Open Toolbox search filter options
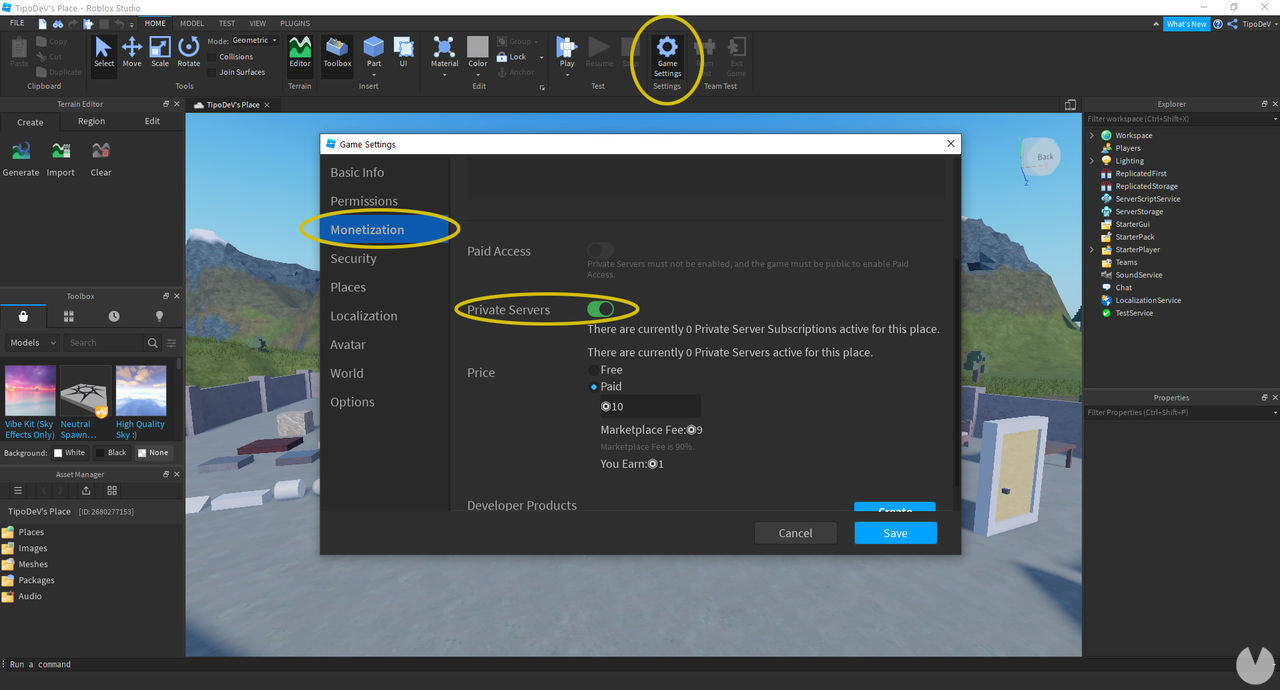The width and height of the screenshot is (1280, 690). click(x=171, y=343)
